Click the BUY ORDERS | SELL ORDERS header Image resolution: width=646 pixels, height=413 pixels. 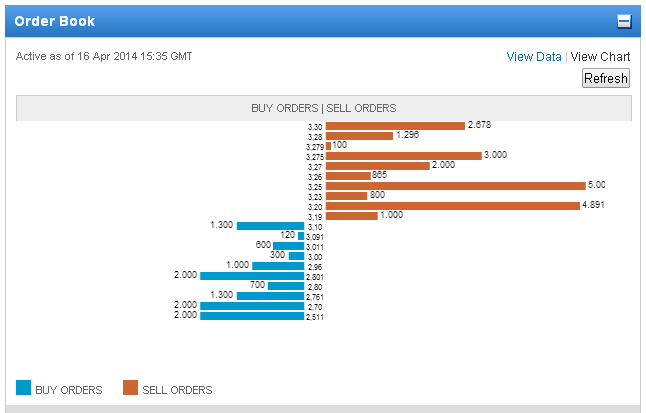(x=324, y=108)
